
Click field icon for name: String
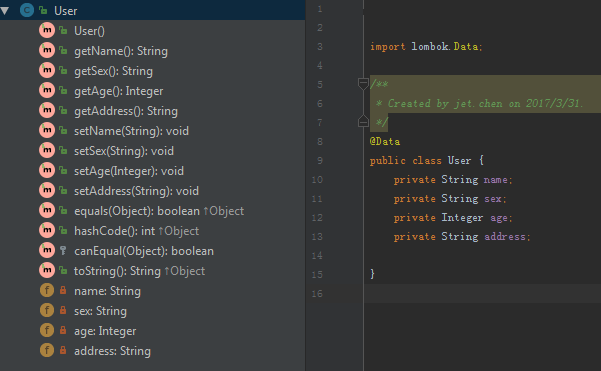tap(47, 290)
